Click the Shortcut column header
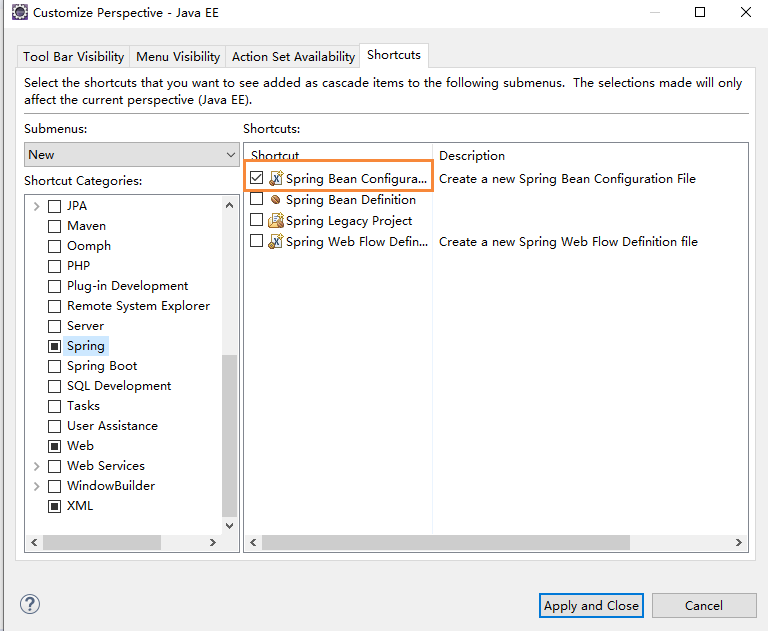Image resolution: width=768 pixels, height=631 pixels. pyautogui.click(x=275, y=155)
